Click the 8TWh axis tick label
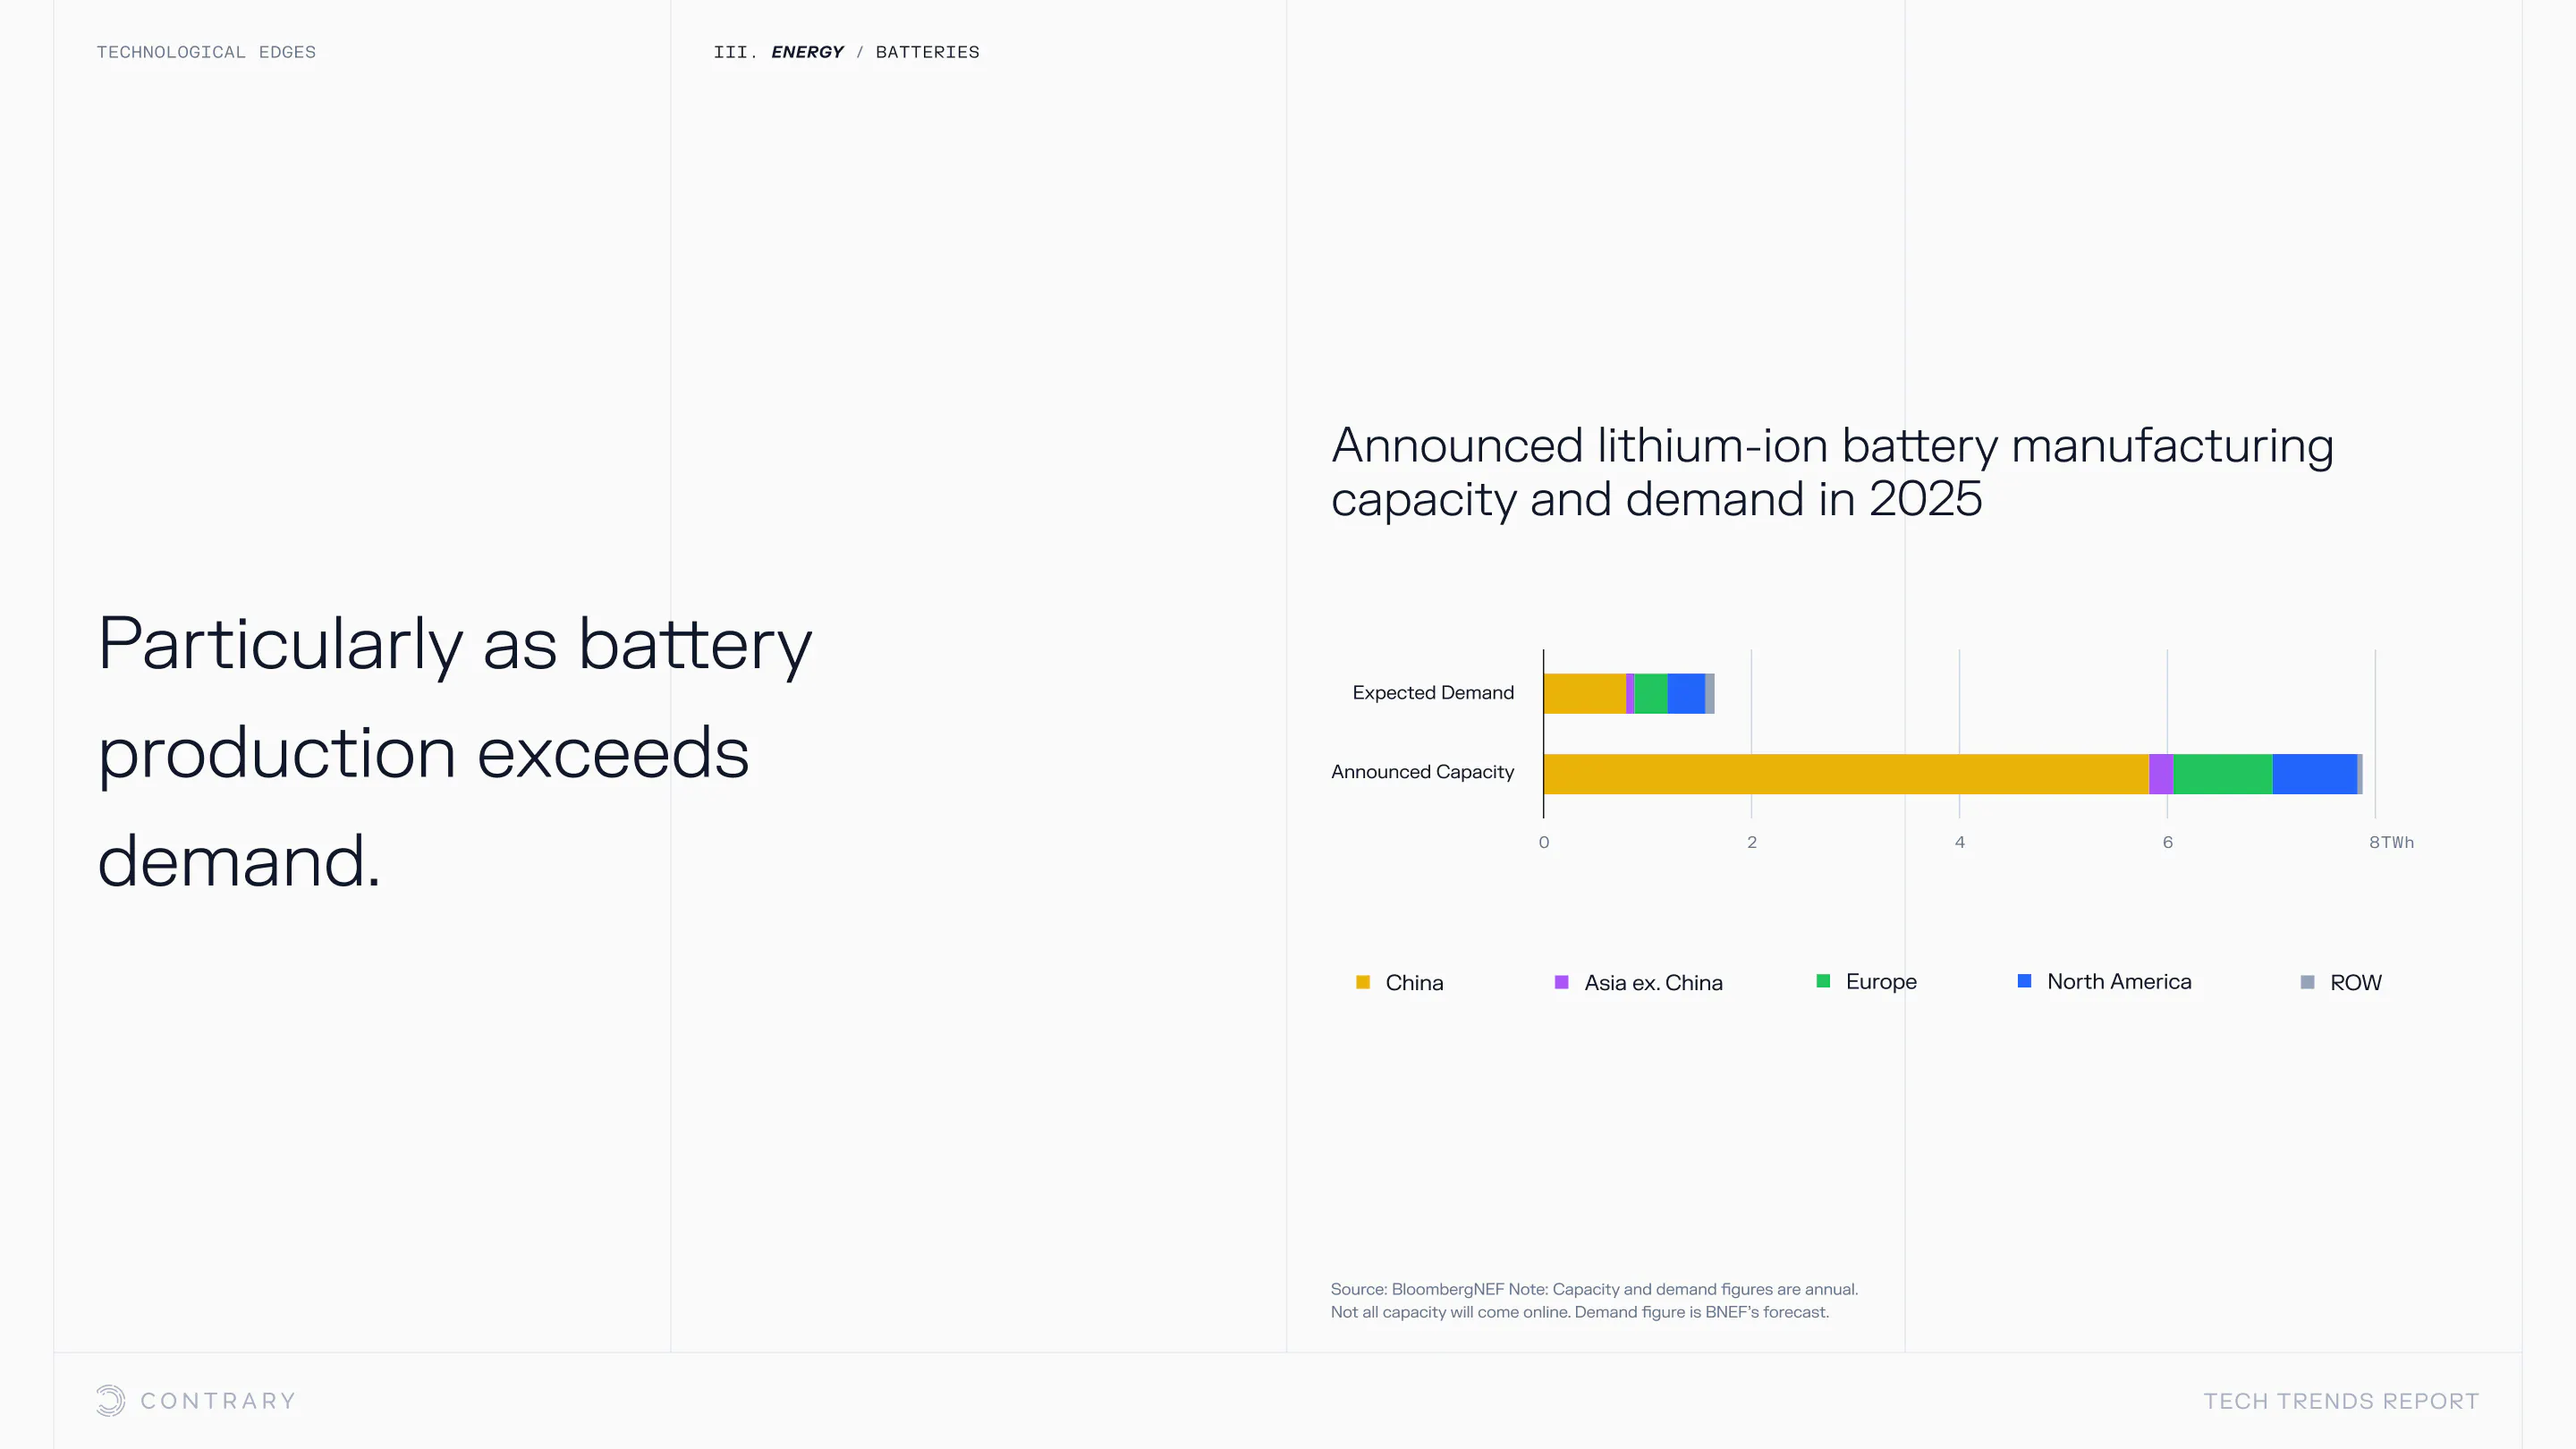The height and width of the screenshot is (1449, 2576). point(2390,842)
